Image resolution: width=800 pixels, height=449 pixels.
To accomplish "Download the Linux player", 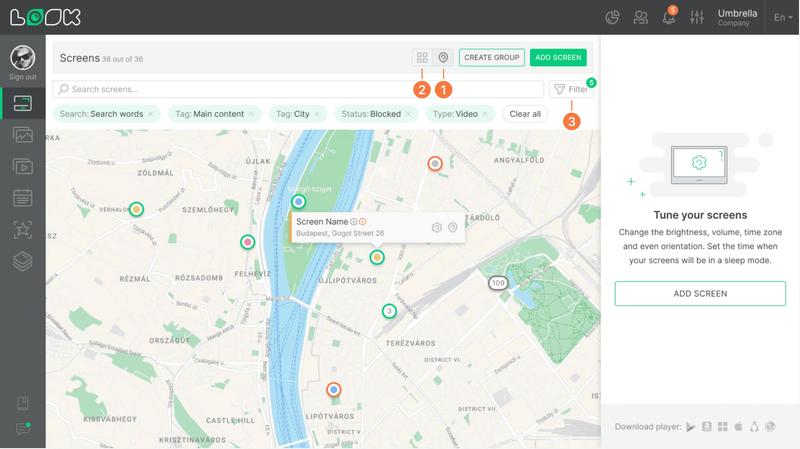I will [x=754, y=427].
